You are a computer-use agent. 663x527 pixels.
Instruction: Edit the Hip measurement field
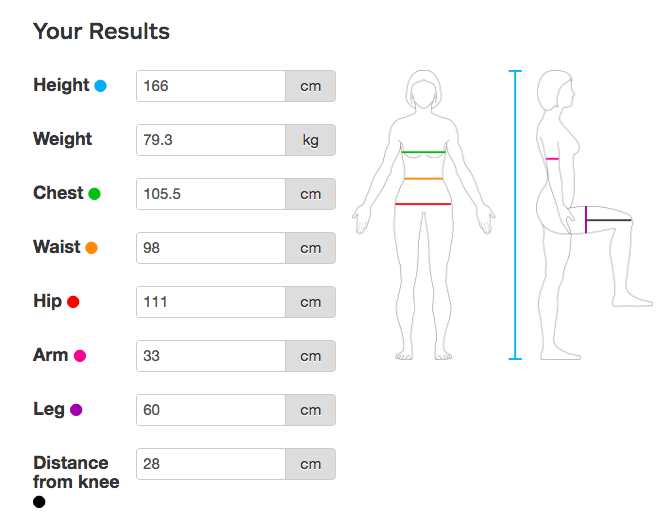[211, 302]
